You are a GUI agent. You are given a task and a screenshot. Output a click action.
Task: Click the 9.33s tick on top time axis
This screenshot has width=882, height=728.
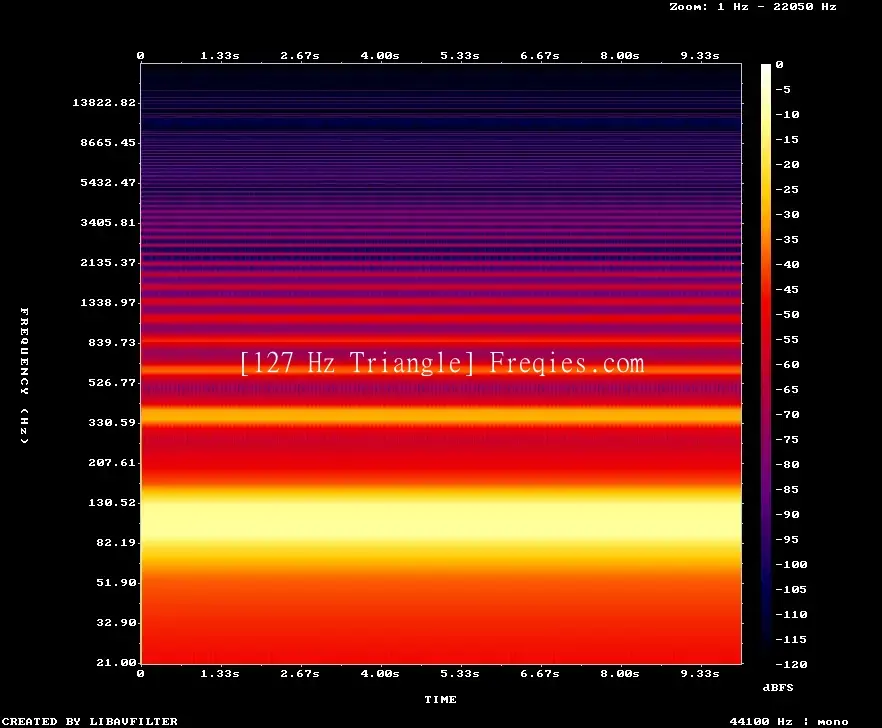click(x=700, y=55)
